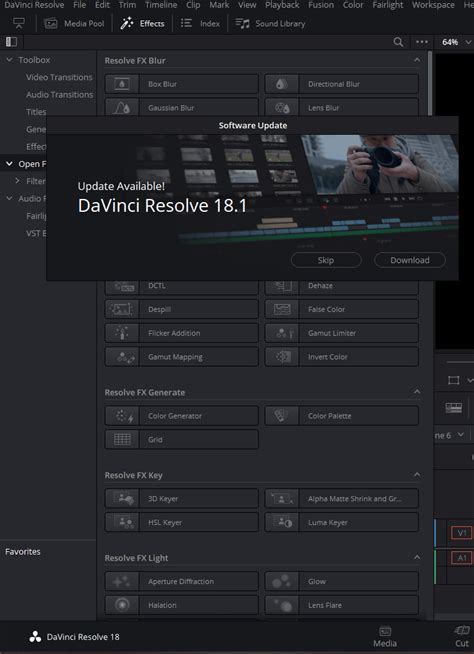
Task: Skip the software update
Action: click(326, 260)
